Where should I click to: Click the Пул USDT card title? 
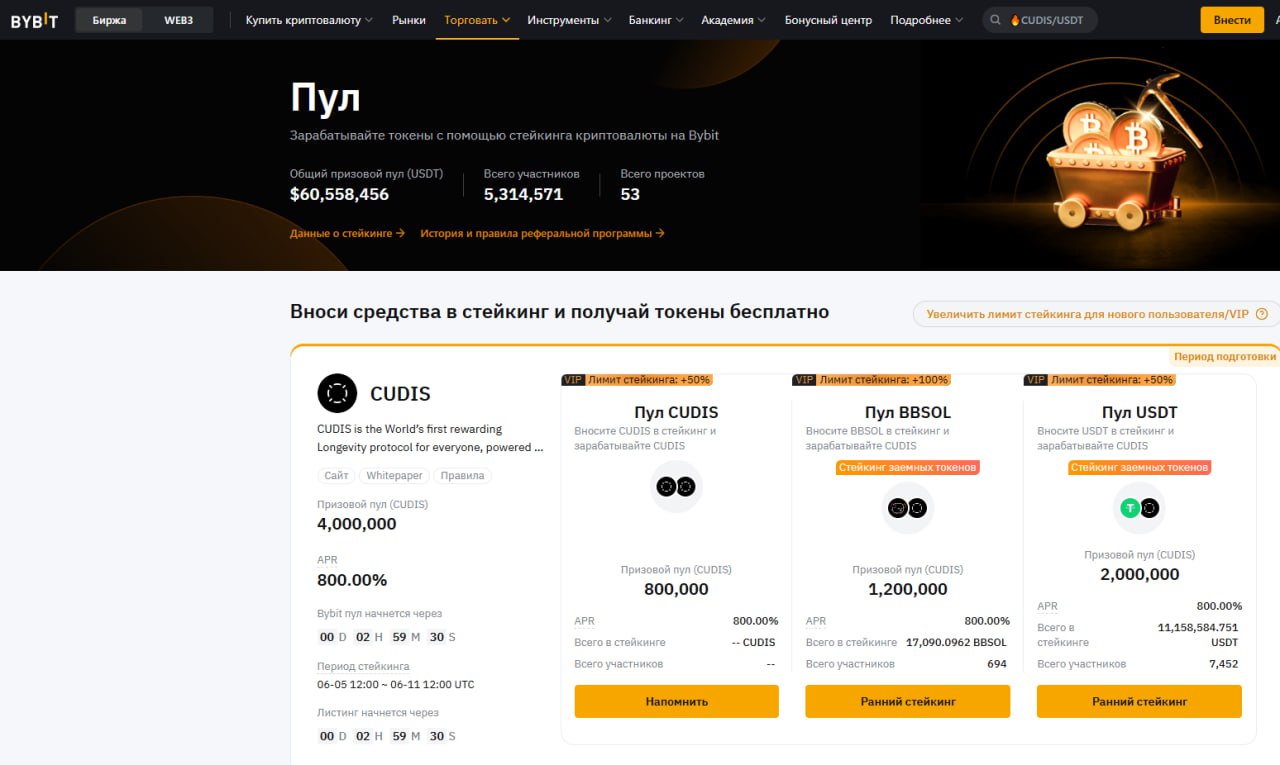(x=1140, y=412)
